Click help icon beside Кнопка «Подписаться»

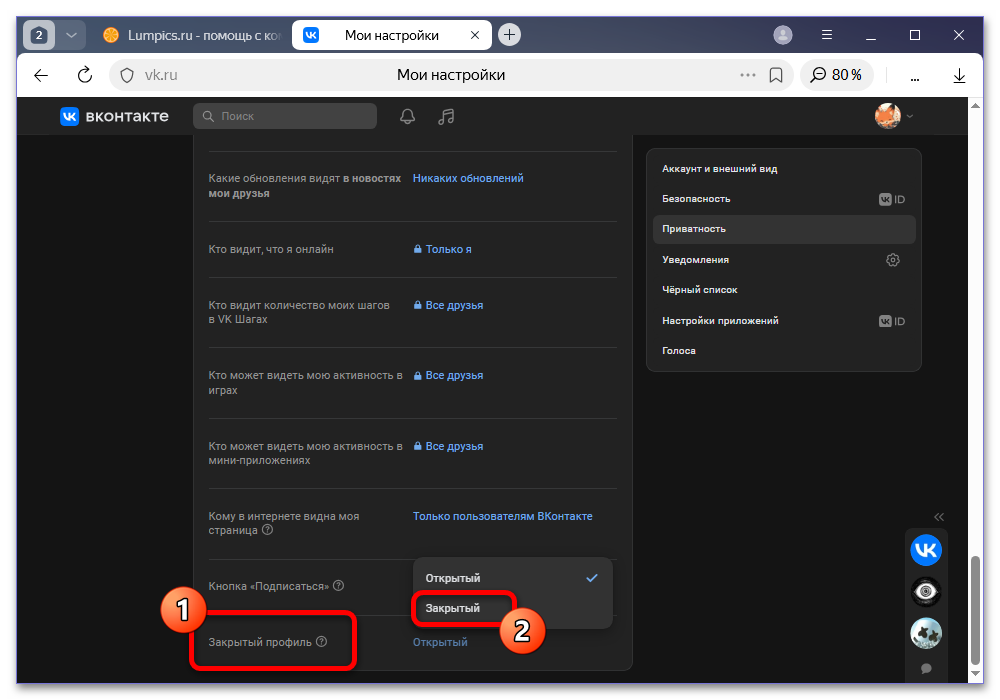[339, 585]
